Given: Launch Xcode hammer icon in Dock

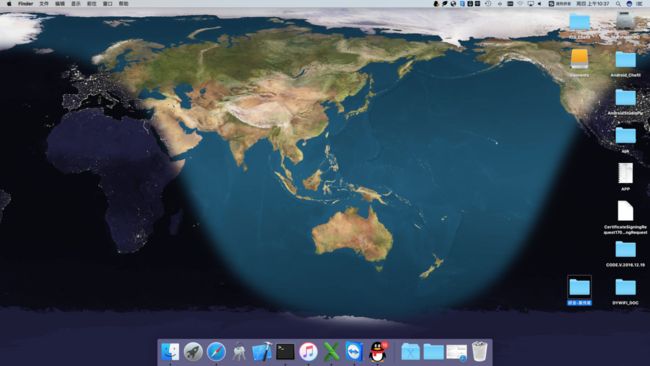Looking at the screenshot, I should coord(262,351).
